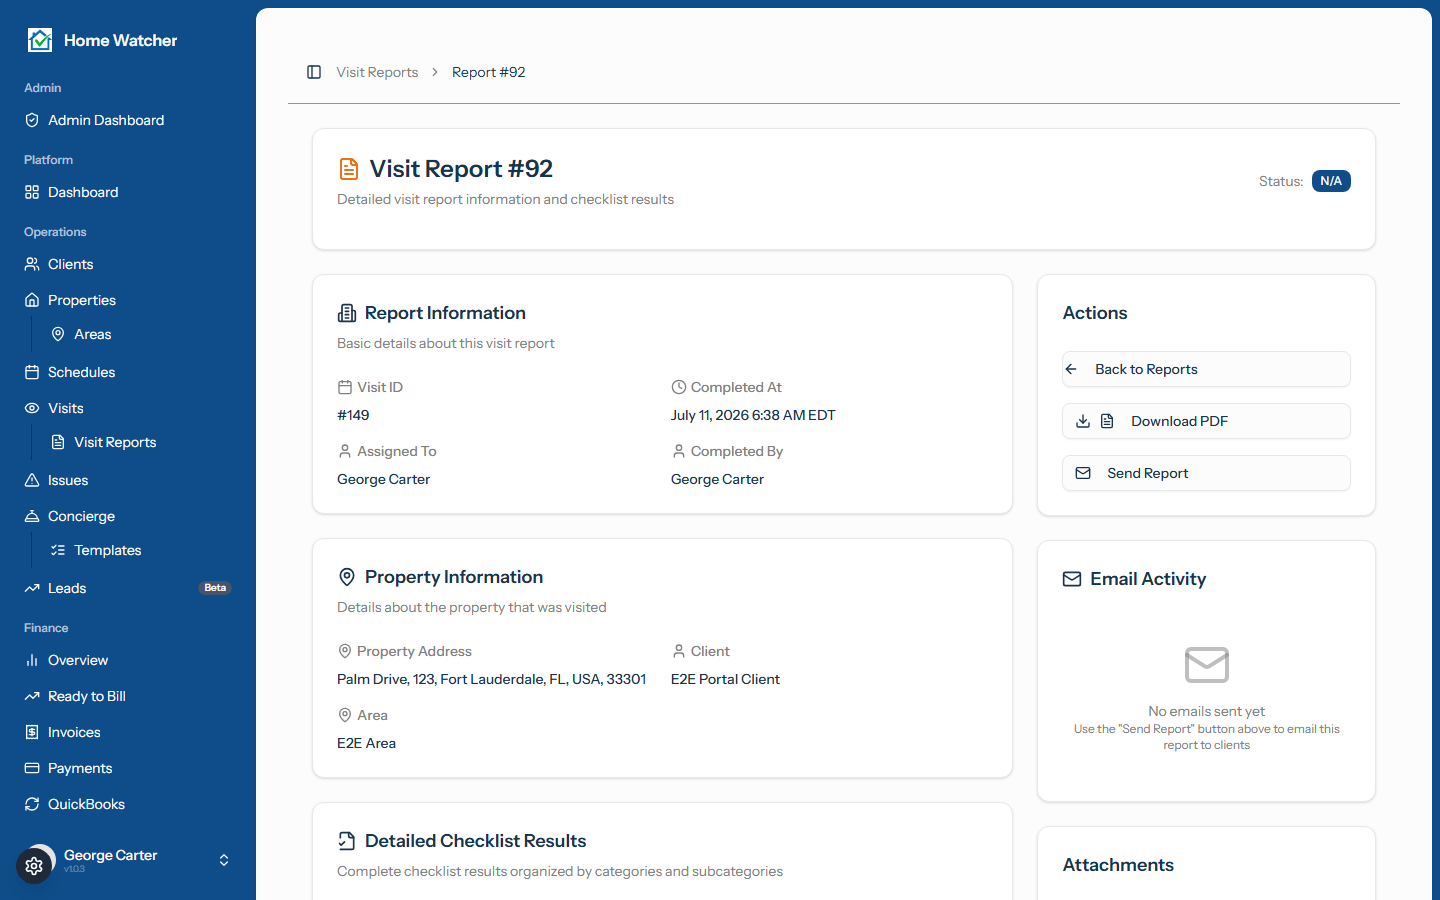Click the Properties house icon
The height and width of the screenshot is (900, 1440).
pos(32,300)
